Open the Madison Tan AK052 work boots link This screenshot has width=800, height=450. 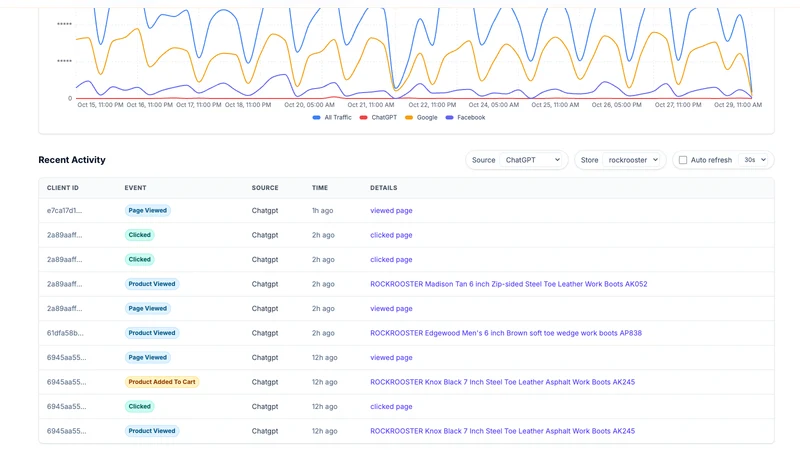tap(509, 284)
